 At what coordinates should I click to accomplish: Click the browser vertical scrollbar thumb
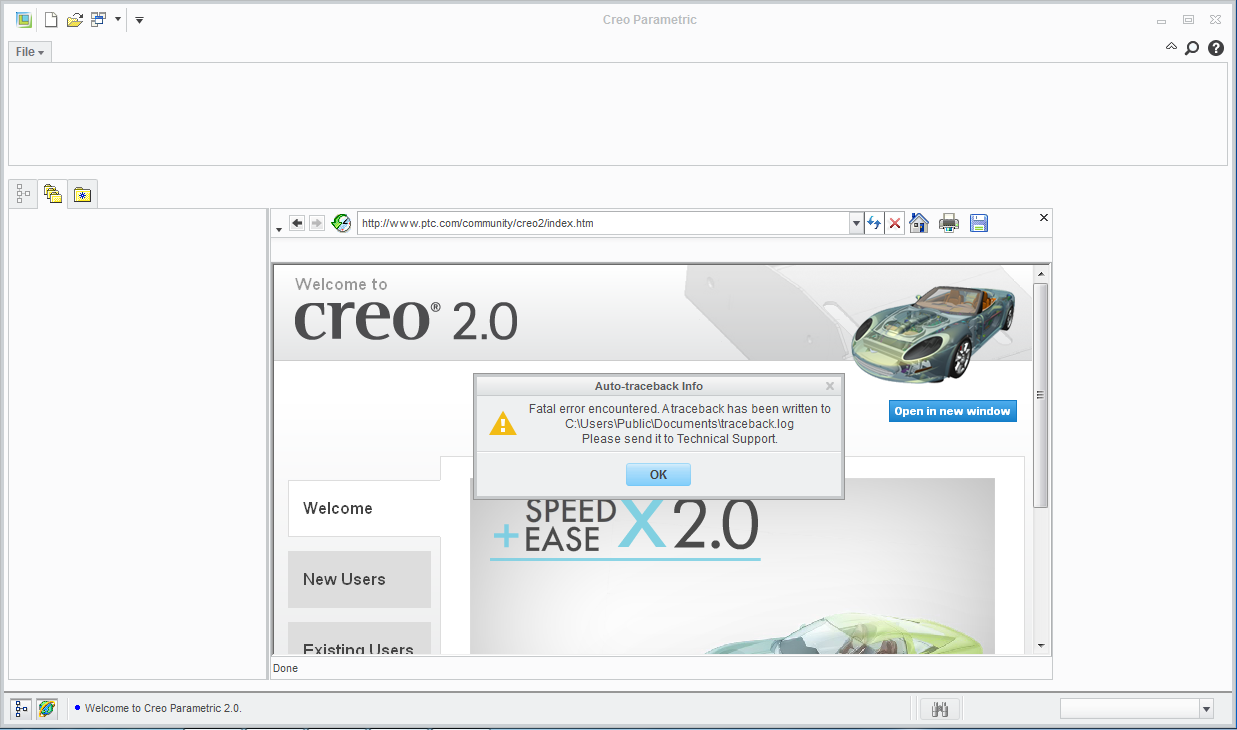tap(1041, 395)
